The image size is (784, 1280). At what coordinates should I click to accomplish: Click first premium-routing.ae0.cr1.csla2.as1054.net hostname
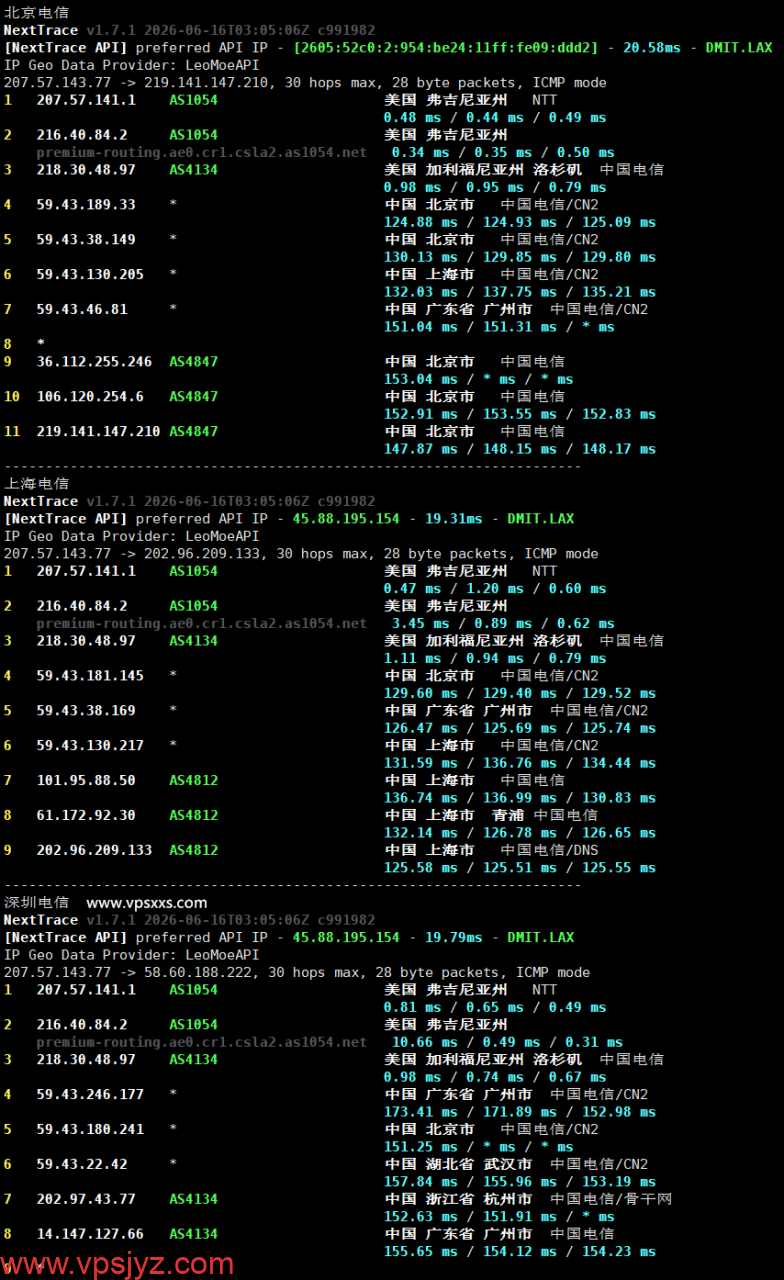click(x=202, y=152)
